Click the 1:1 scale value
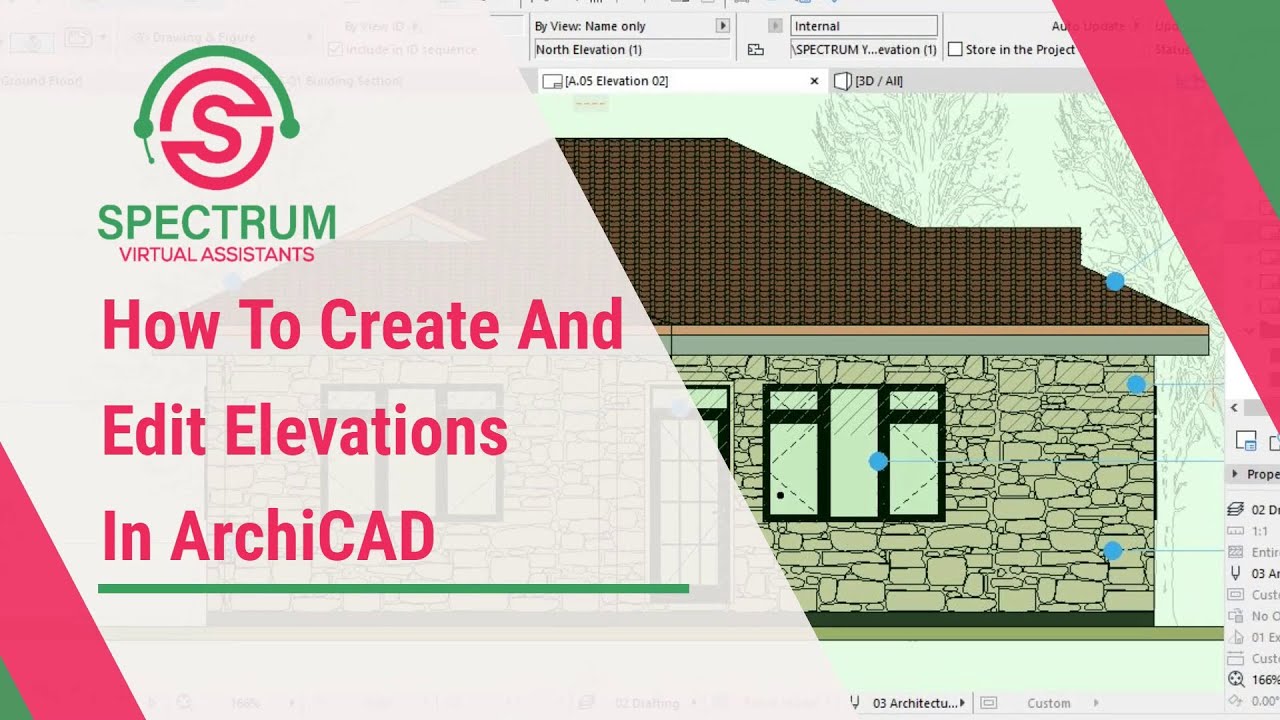The height and width of the screenshot is (720, 1280). 1260,531
